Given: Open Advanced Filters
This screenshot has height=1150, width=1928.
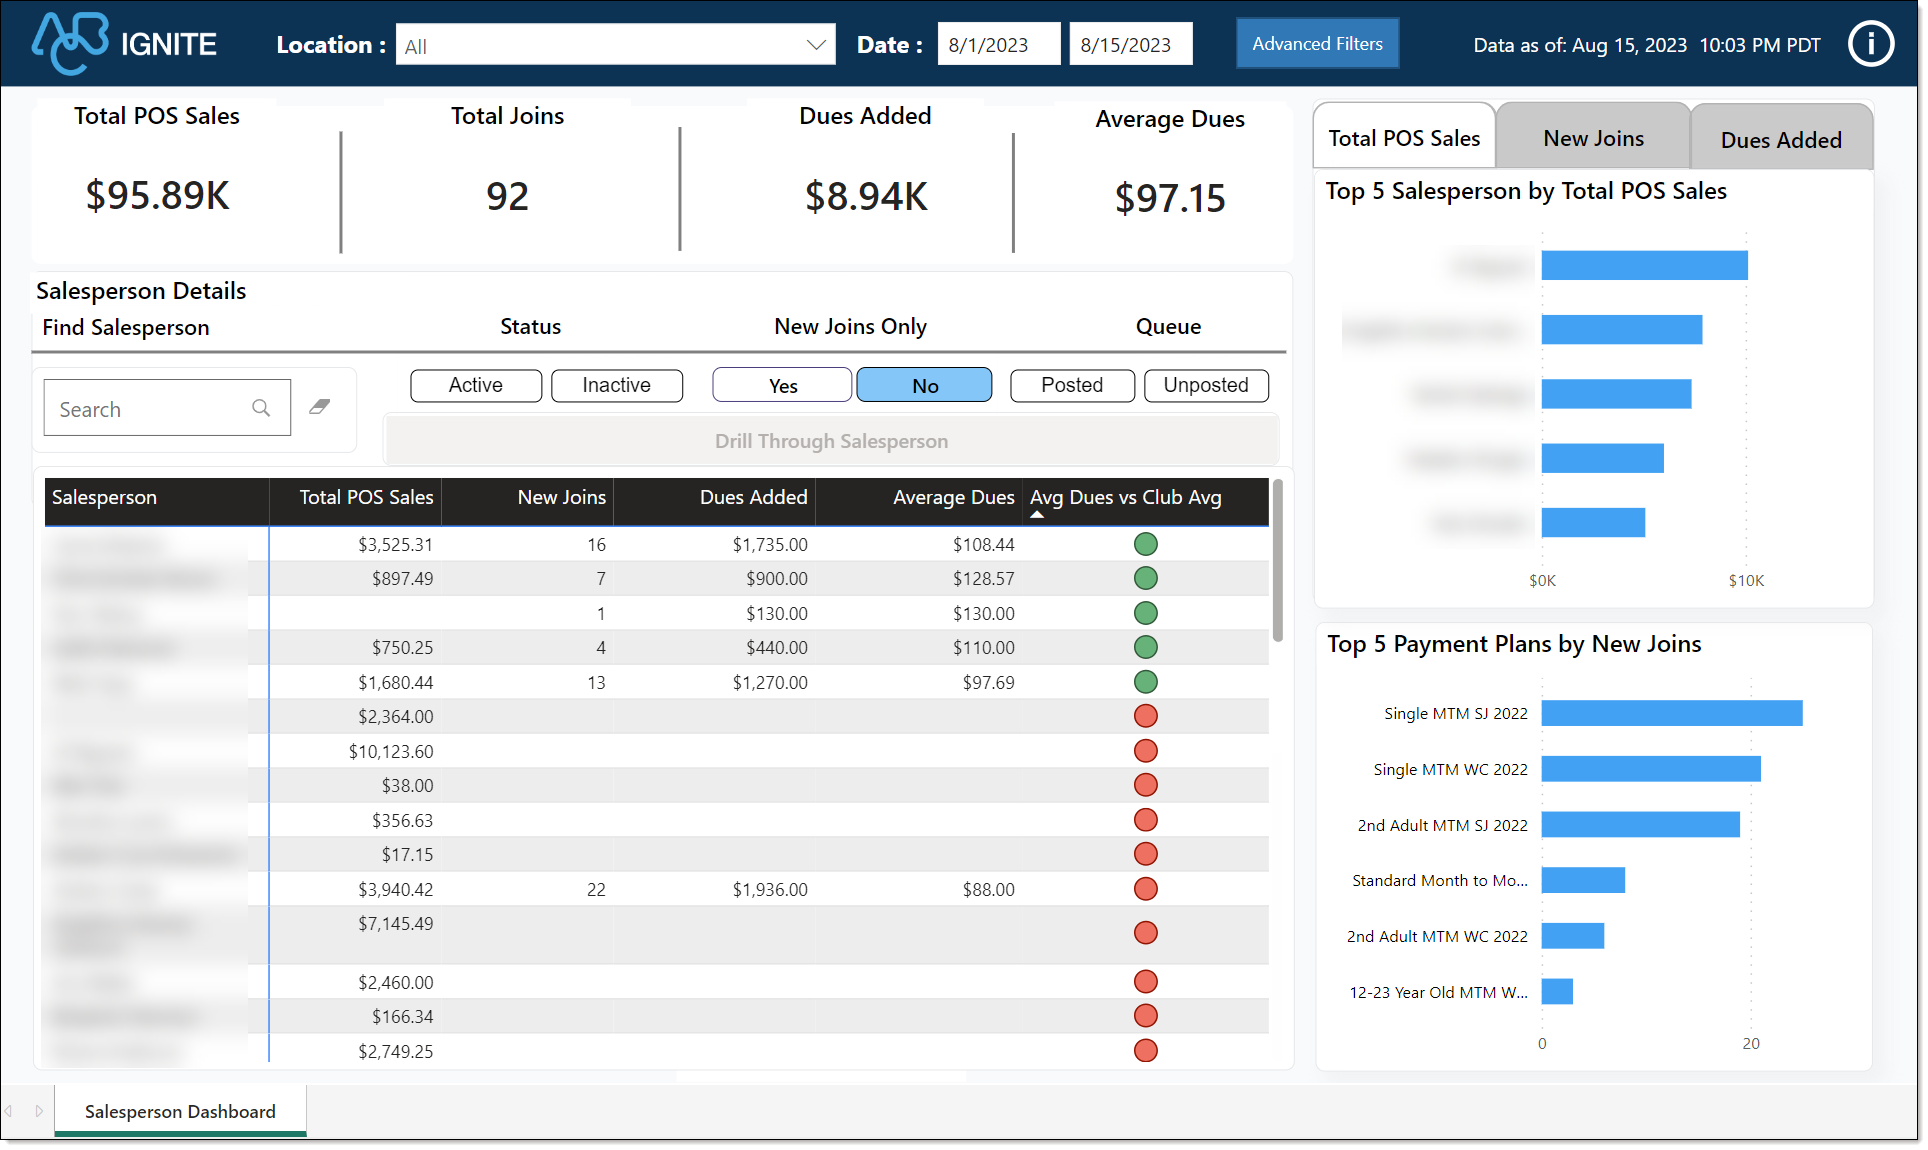Looking at the screenshot, I should pos(1317,44).
